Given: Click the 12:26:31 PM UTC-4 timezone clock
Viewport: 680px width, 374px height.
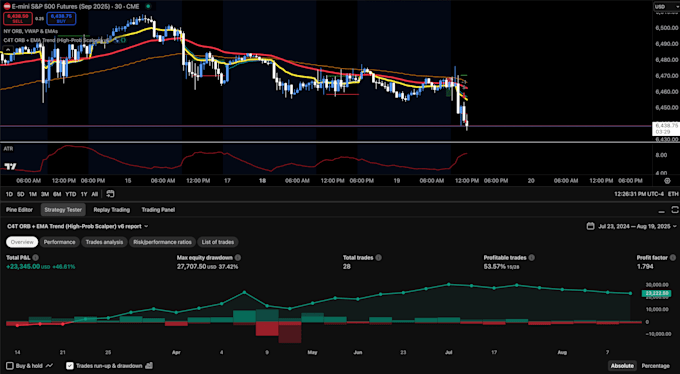Looking at the screenshot, I should [x=639, y=194].
